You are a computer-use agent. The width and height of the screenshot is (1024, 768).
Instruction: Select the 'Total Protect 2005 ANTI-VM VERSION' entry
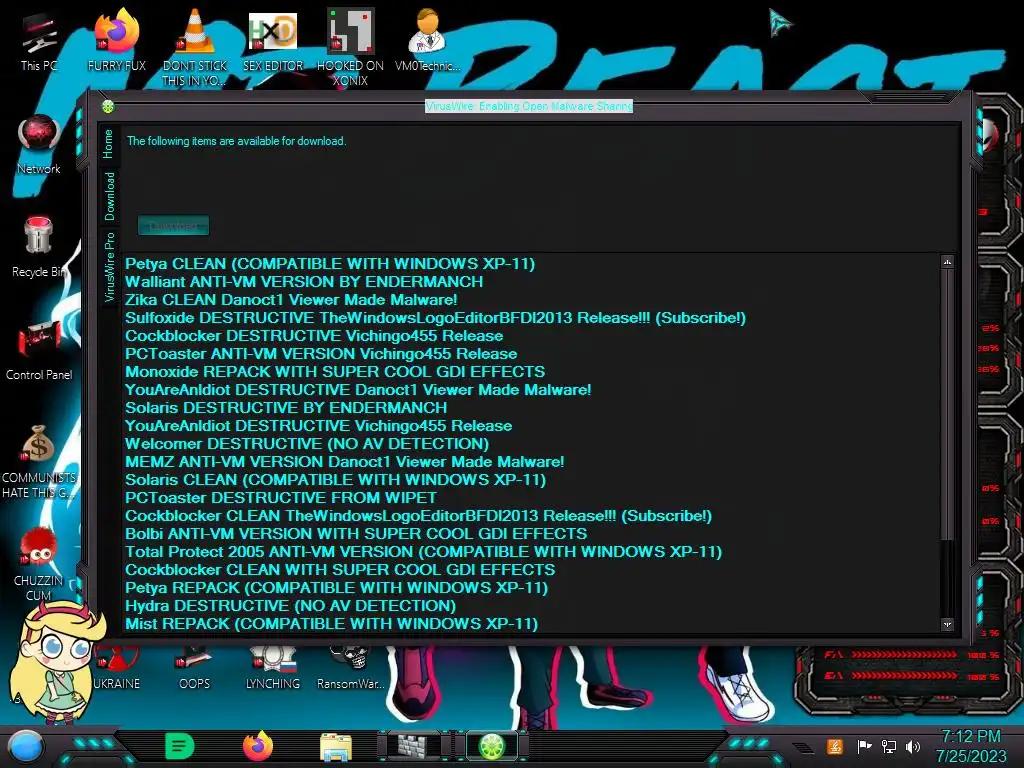click(x=423, y=552)
